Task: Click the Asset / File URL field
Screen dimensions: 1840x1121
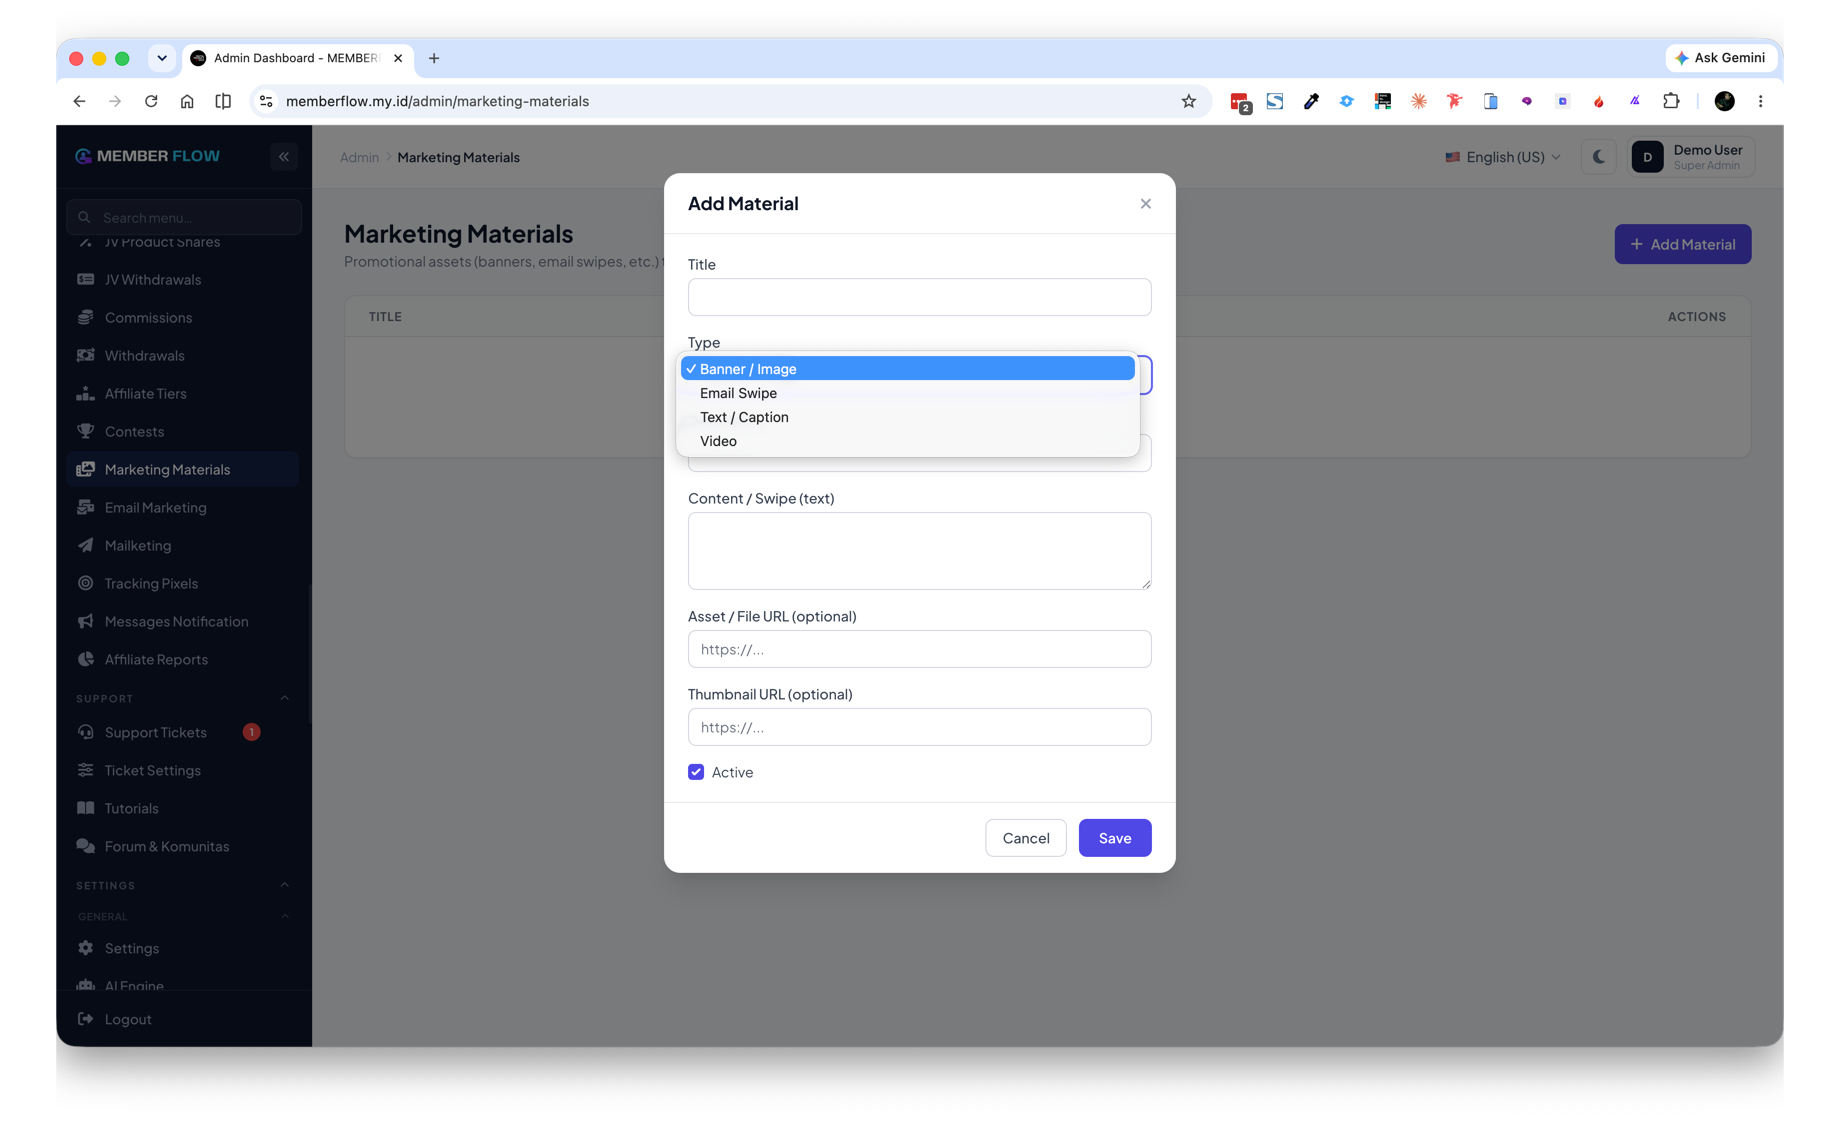Action: pos(919,649)
